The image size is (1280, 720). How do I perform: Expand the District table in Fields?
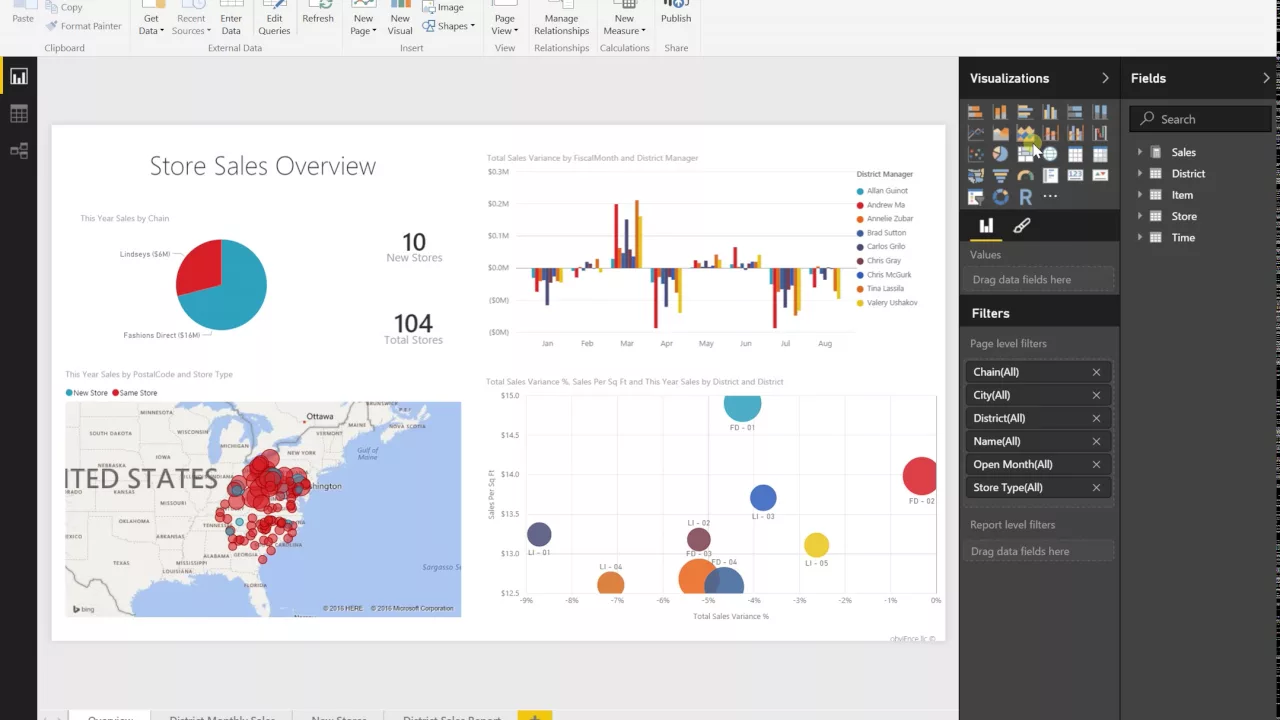1139,174
